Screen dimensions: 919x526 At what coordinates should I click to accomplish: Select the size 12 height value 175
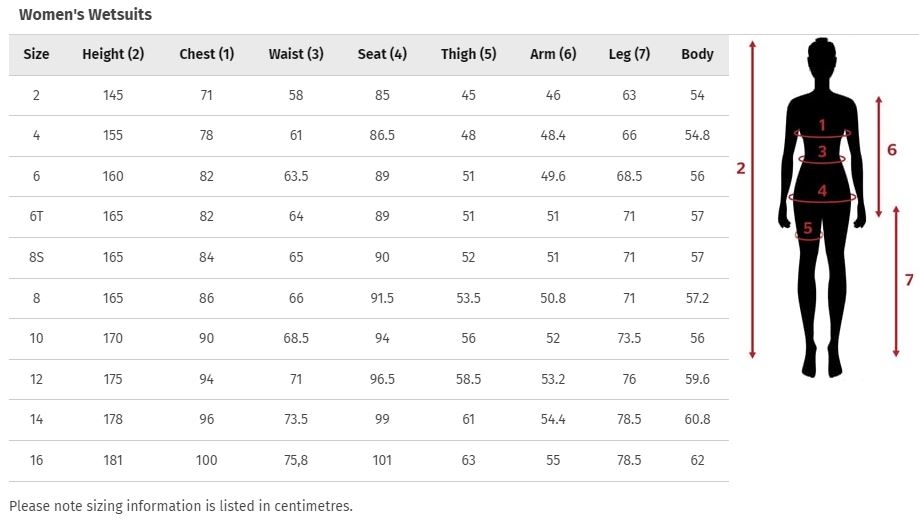(113, 379)
